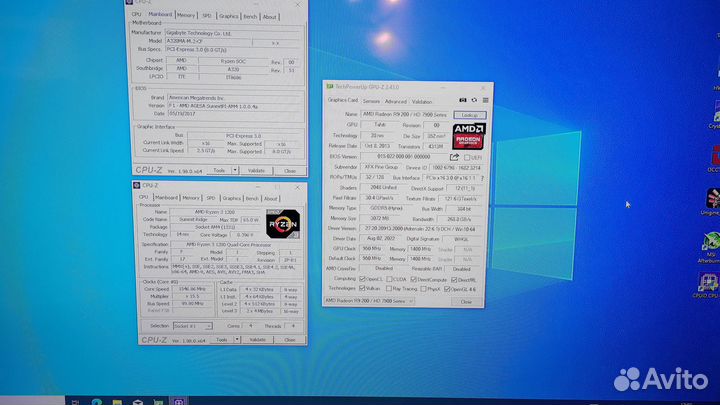Click the GPU-Z screenshot camera icon
This screenshot has height=405, width=720.
coord(462,100)
